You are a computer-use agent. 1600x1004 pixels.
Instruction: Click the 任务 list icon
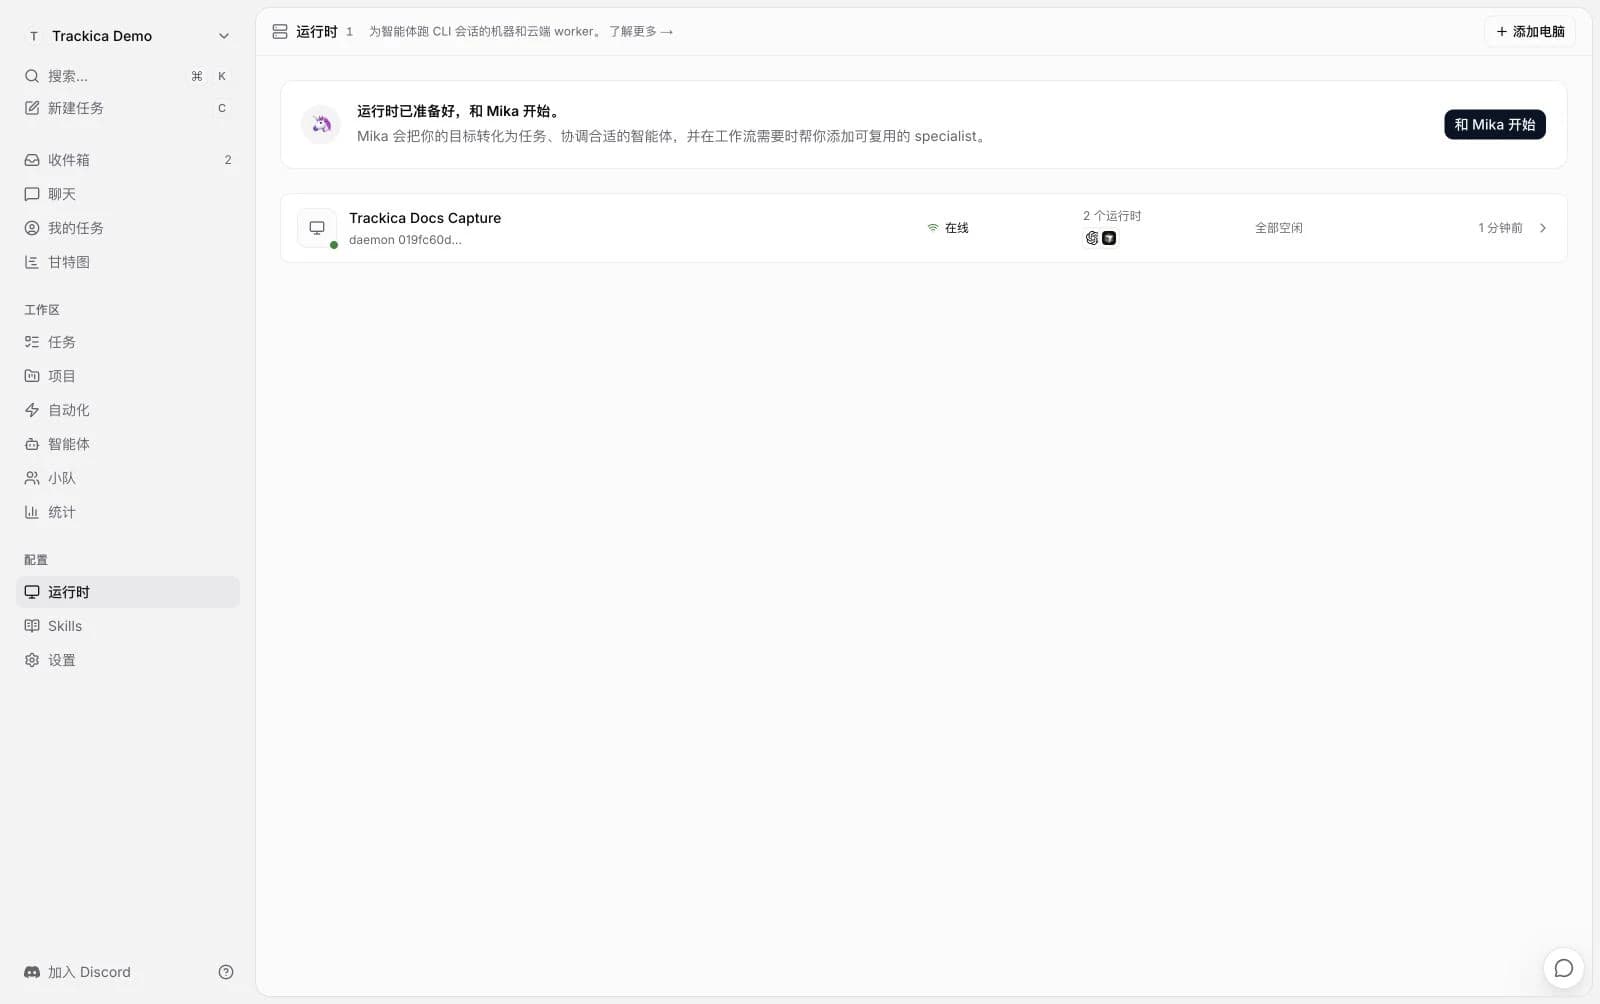(32, 342)
